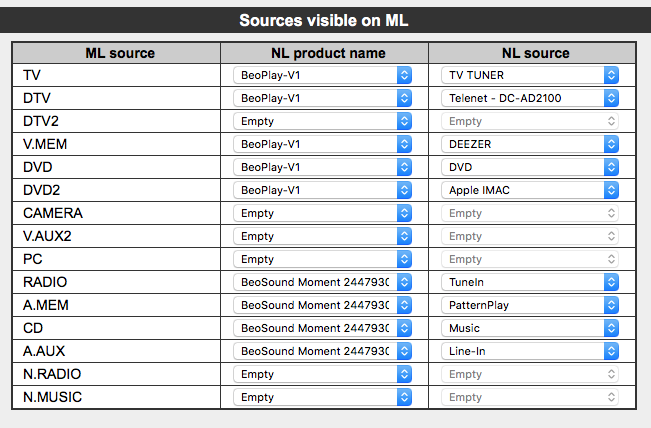Screen dimensions: 651x428
Task: Click the disabled NL source dropdown in CAMERA row
Action: pyautogui.click(x=530, y=213)
